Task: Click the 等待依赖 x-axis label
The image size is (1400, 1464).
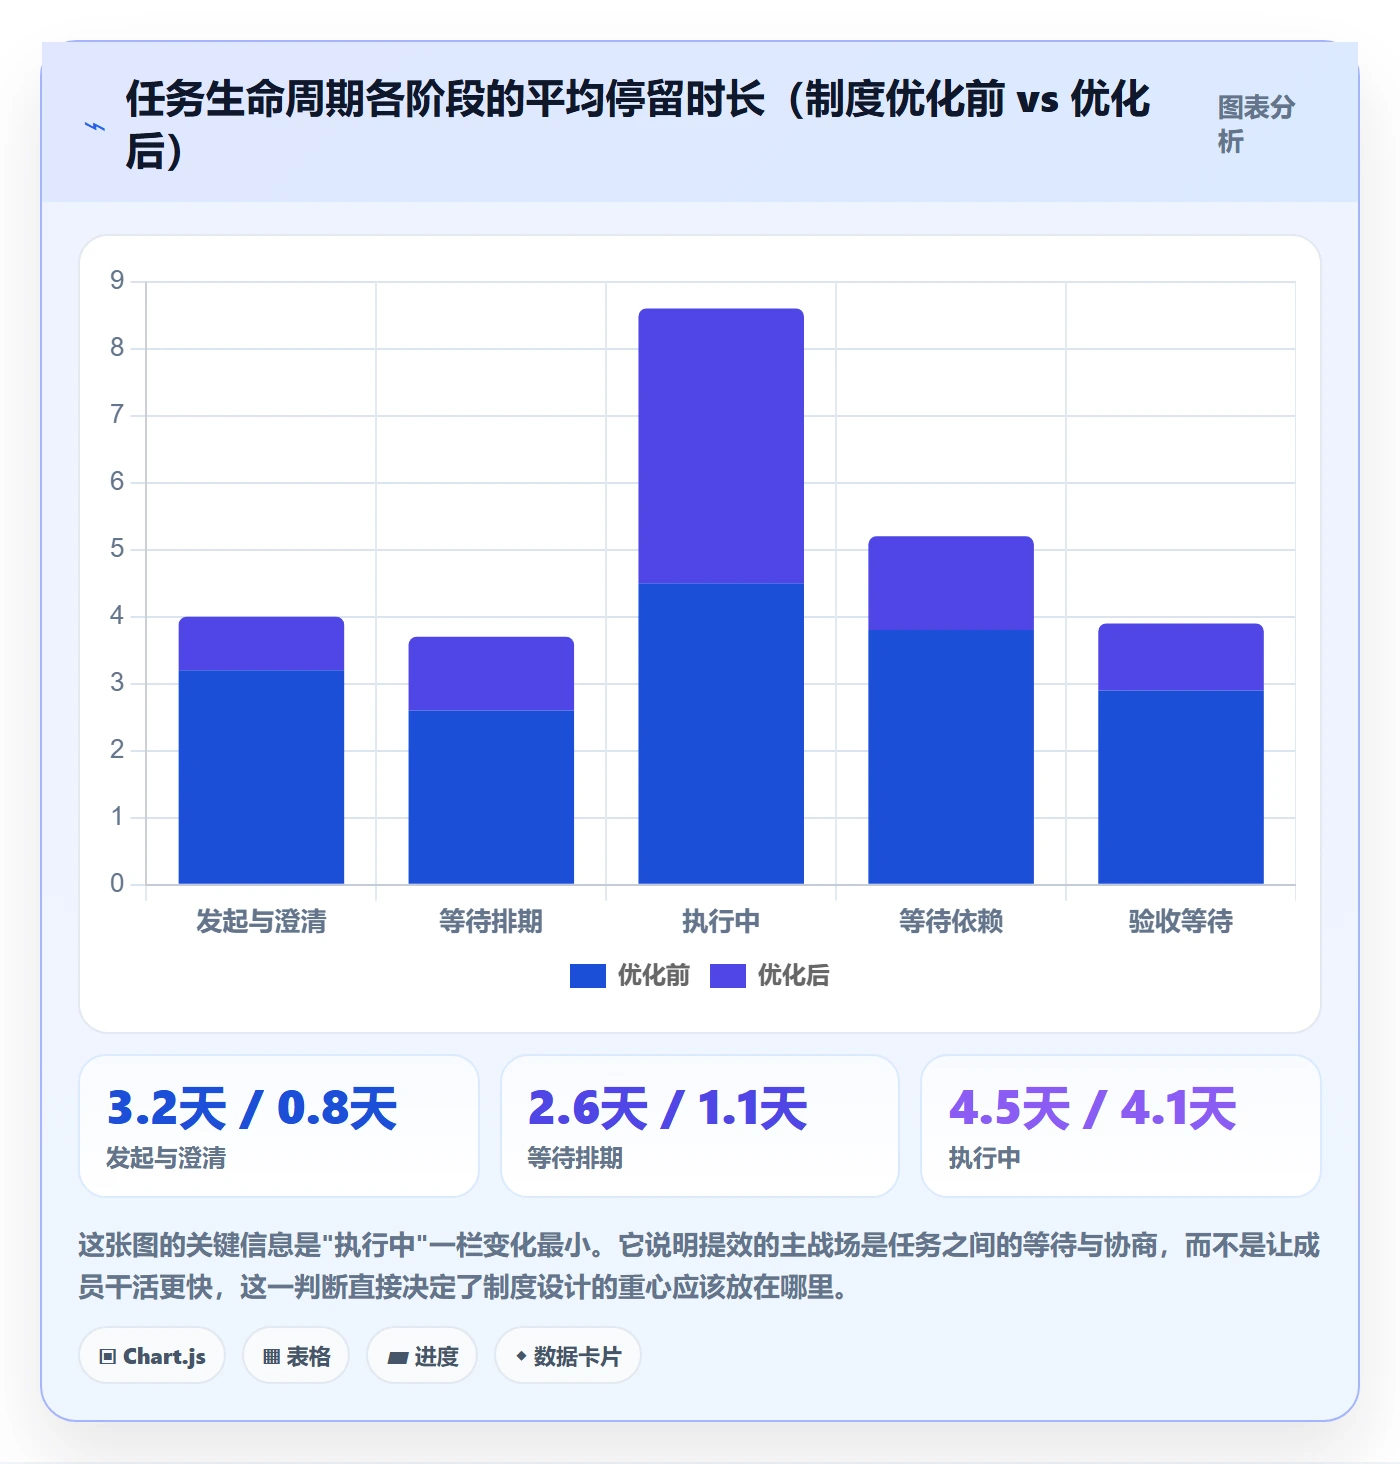Action: [951, 921]
